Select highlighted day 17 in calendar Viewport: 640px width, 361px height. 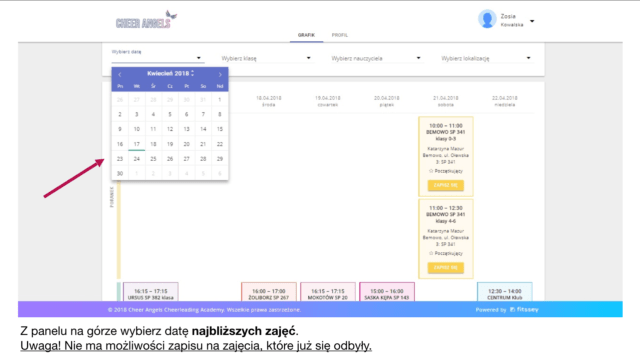click(x=137, y=144)
